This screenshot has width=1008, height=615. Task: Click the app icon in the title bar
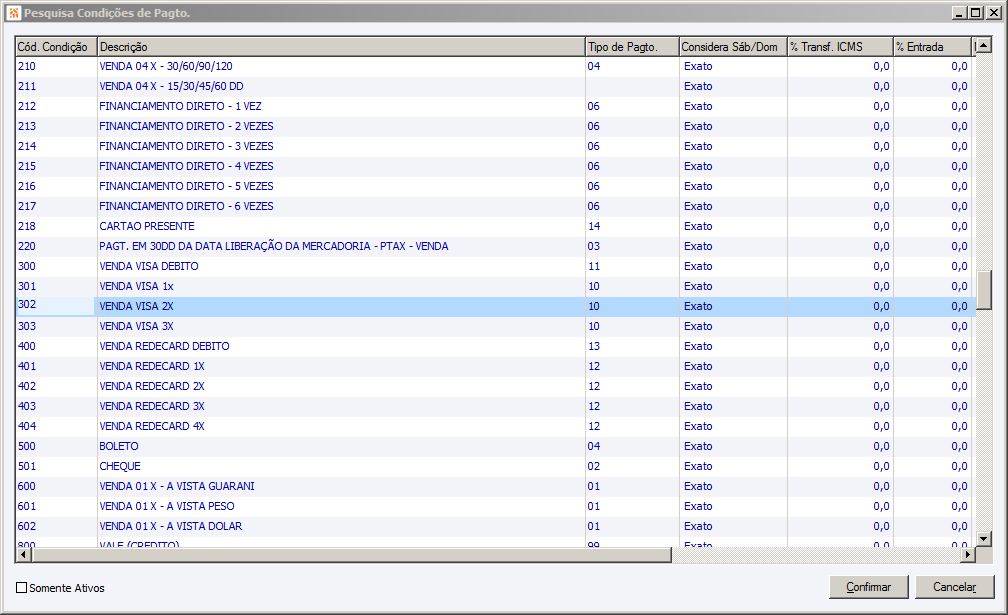coord(14,13)
